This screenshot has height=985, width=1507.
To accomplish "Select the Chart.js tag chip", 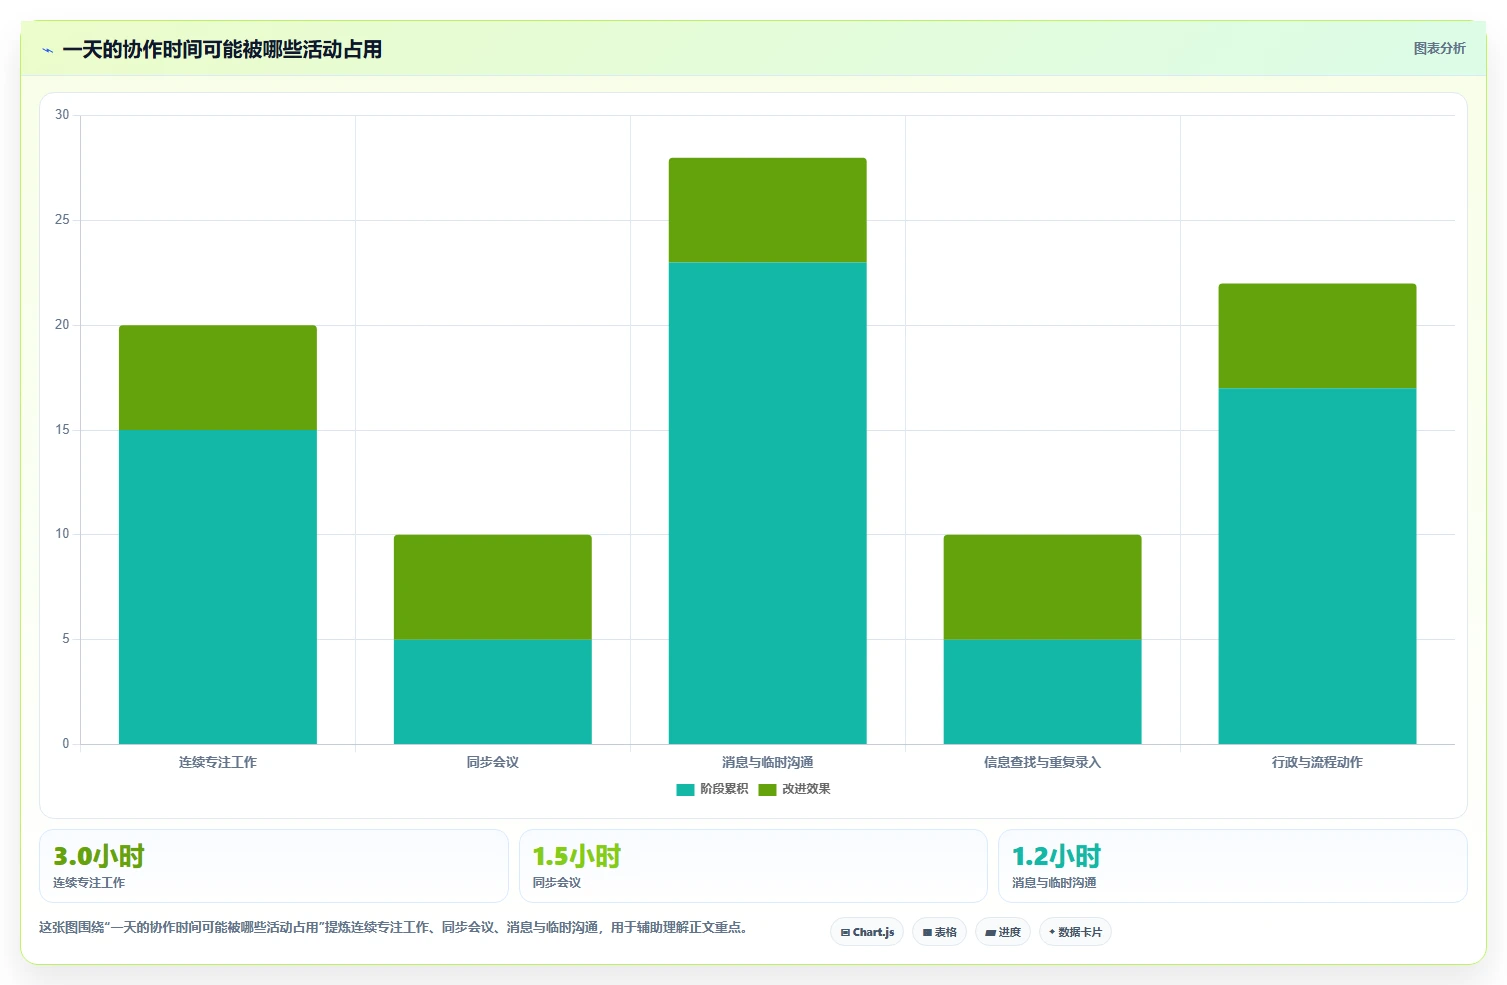I will coord(867,932).
